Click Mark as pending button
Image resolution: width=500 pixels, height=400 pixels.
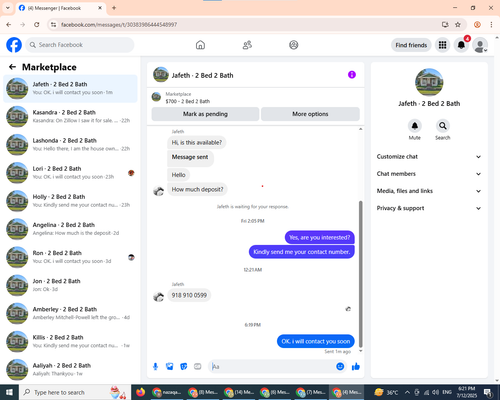tap(205, 114)
